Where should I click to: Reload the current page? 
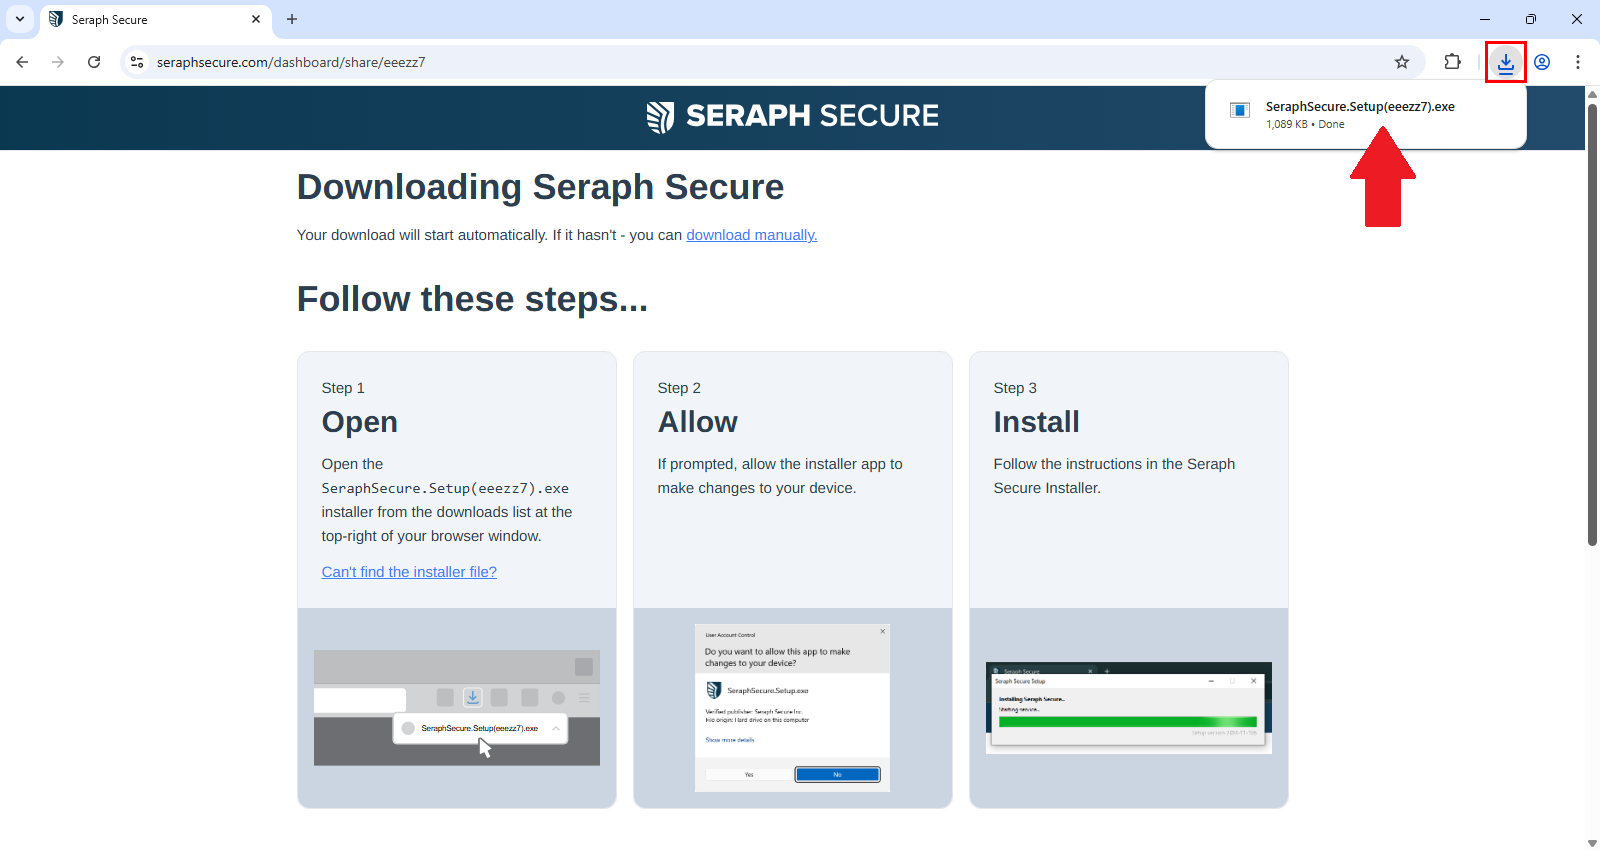(94, 62)
